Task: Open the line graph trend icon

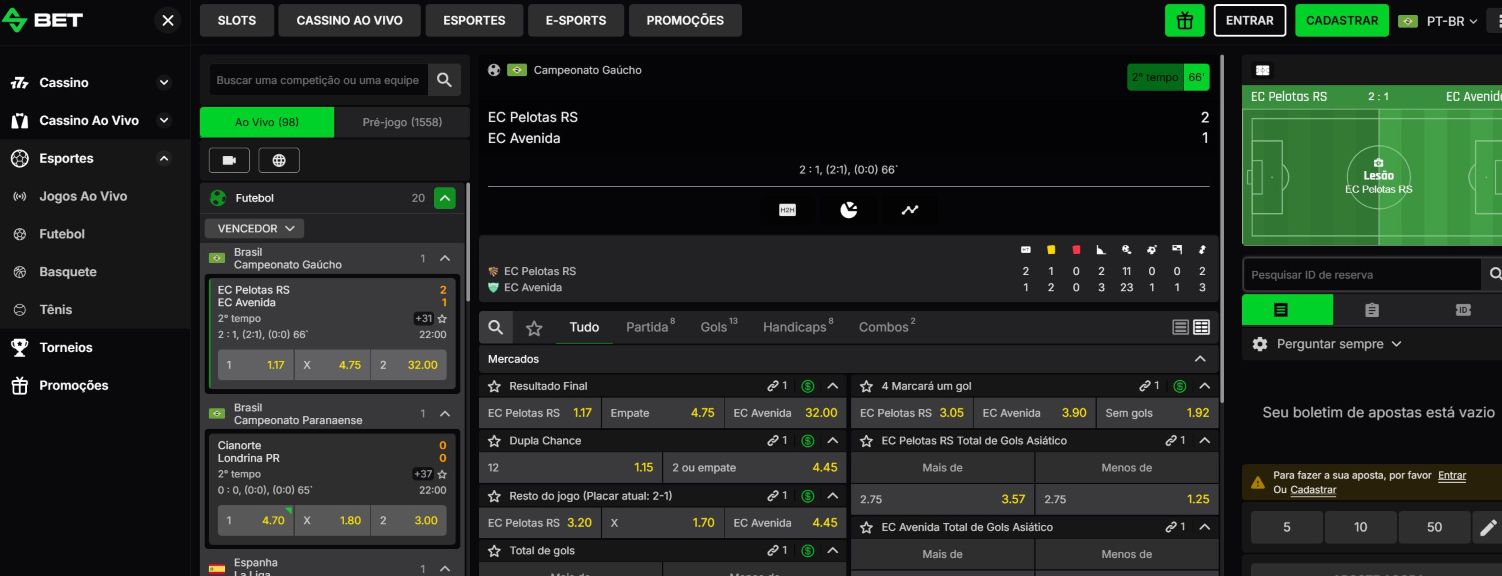Action: 910,210
